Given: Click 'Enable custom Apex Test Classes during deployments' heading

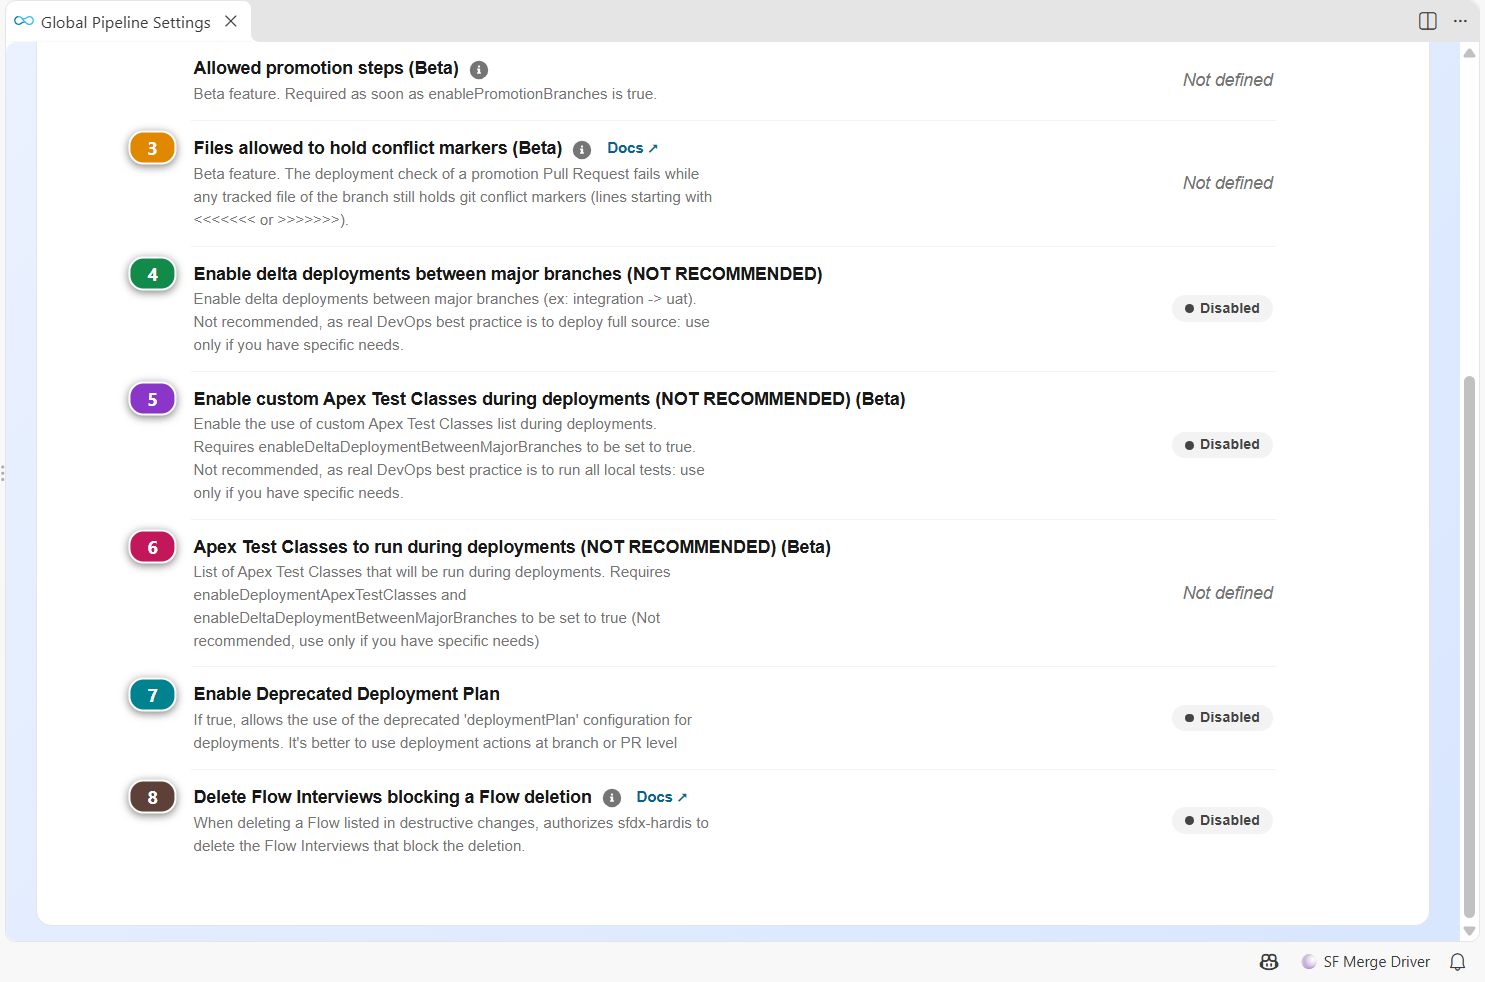Looking at the screenshot, I should [549, 399].
